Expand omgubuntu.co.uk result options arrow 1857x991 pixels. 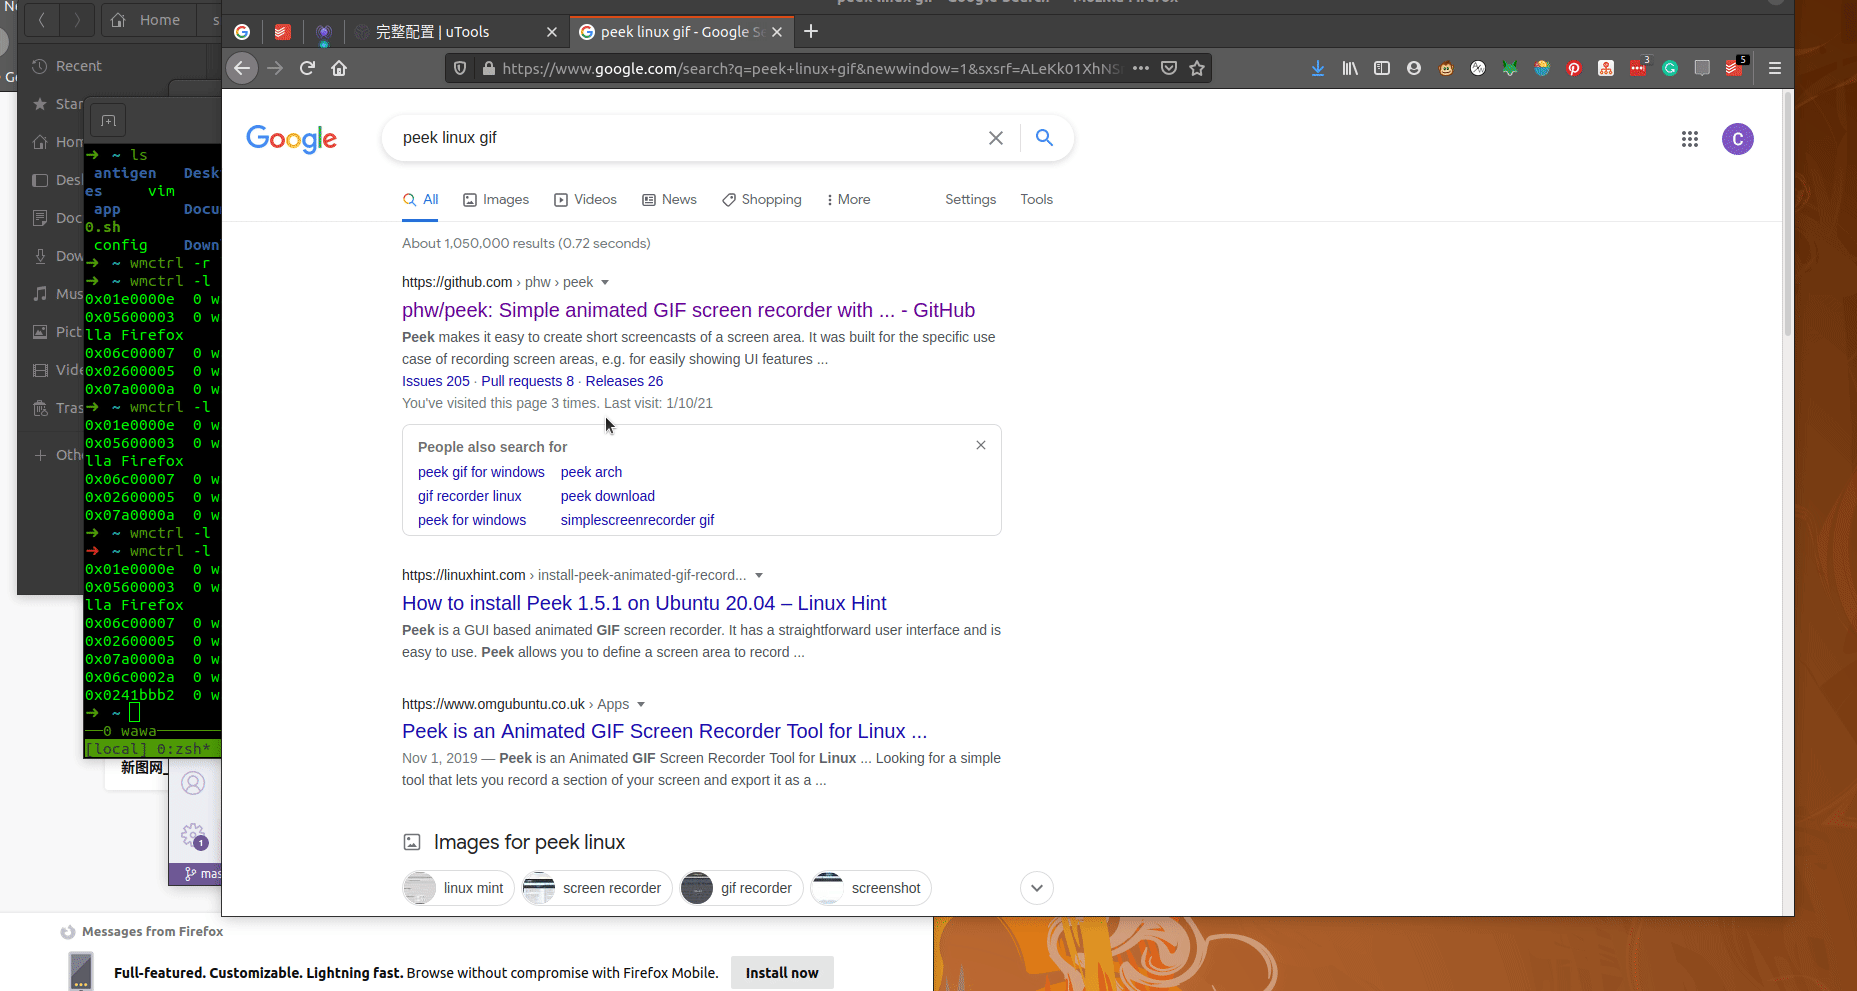(641, 705)
